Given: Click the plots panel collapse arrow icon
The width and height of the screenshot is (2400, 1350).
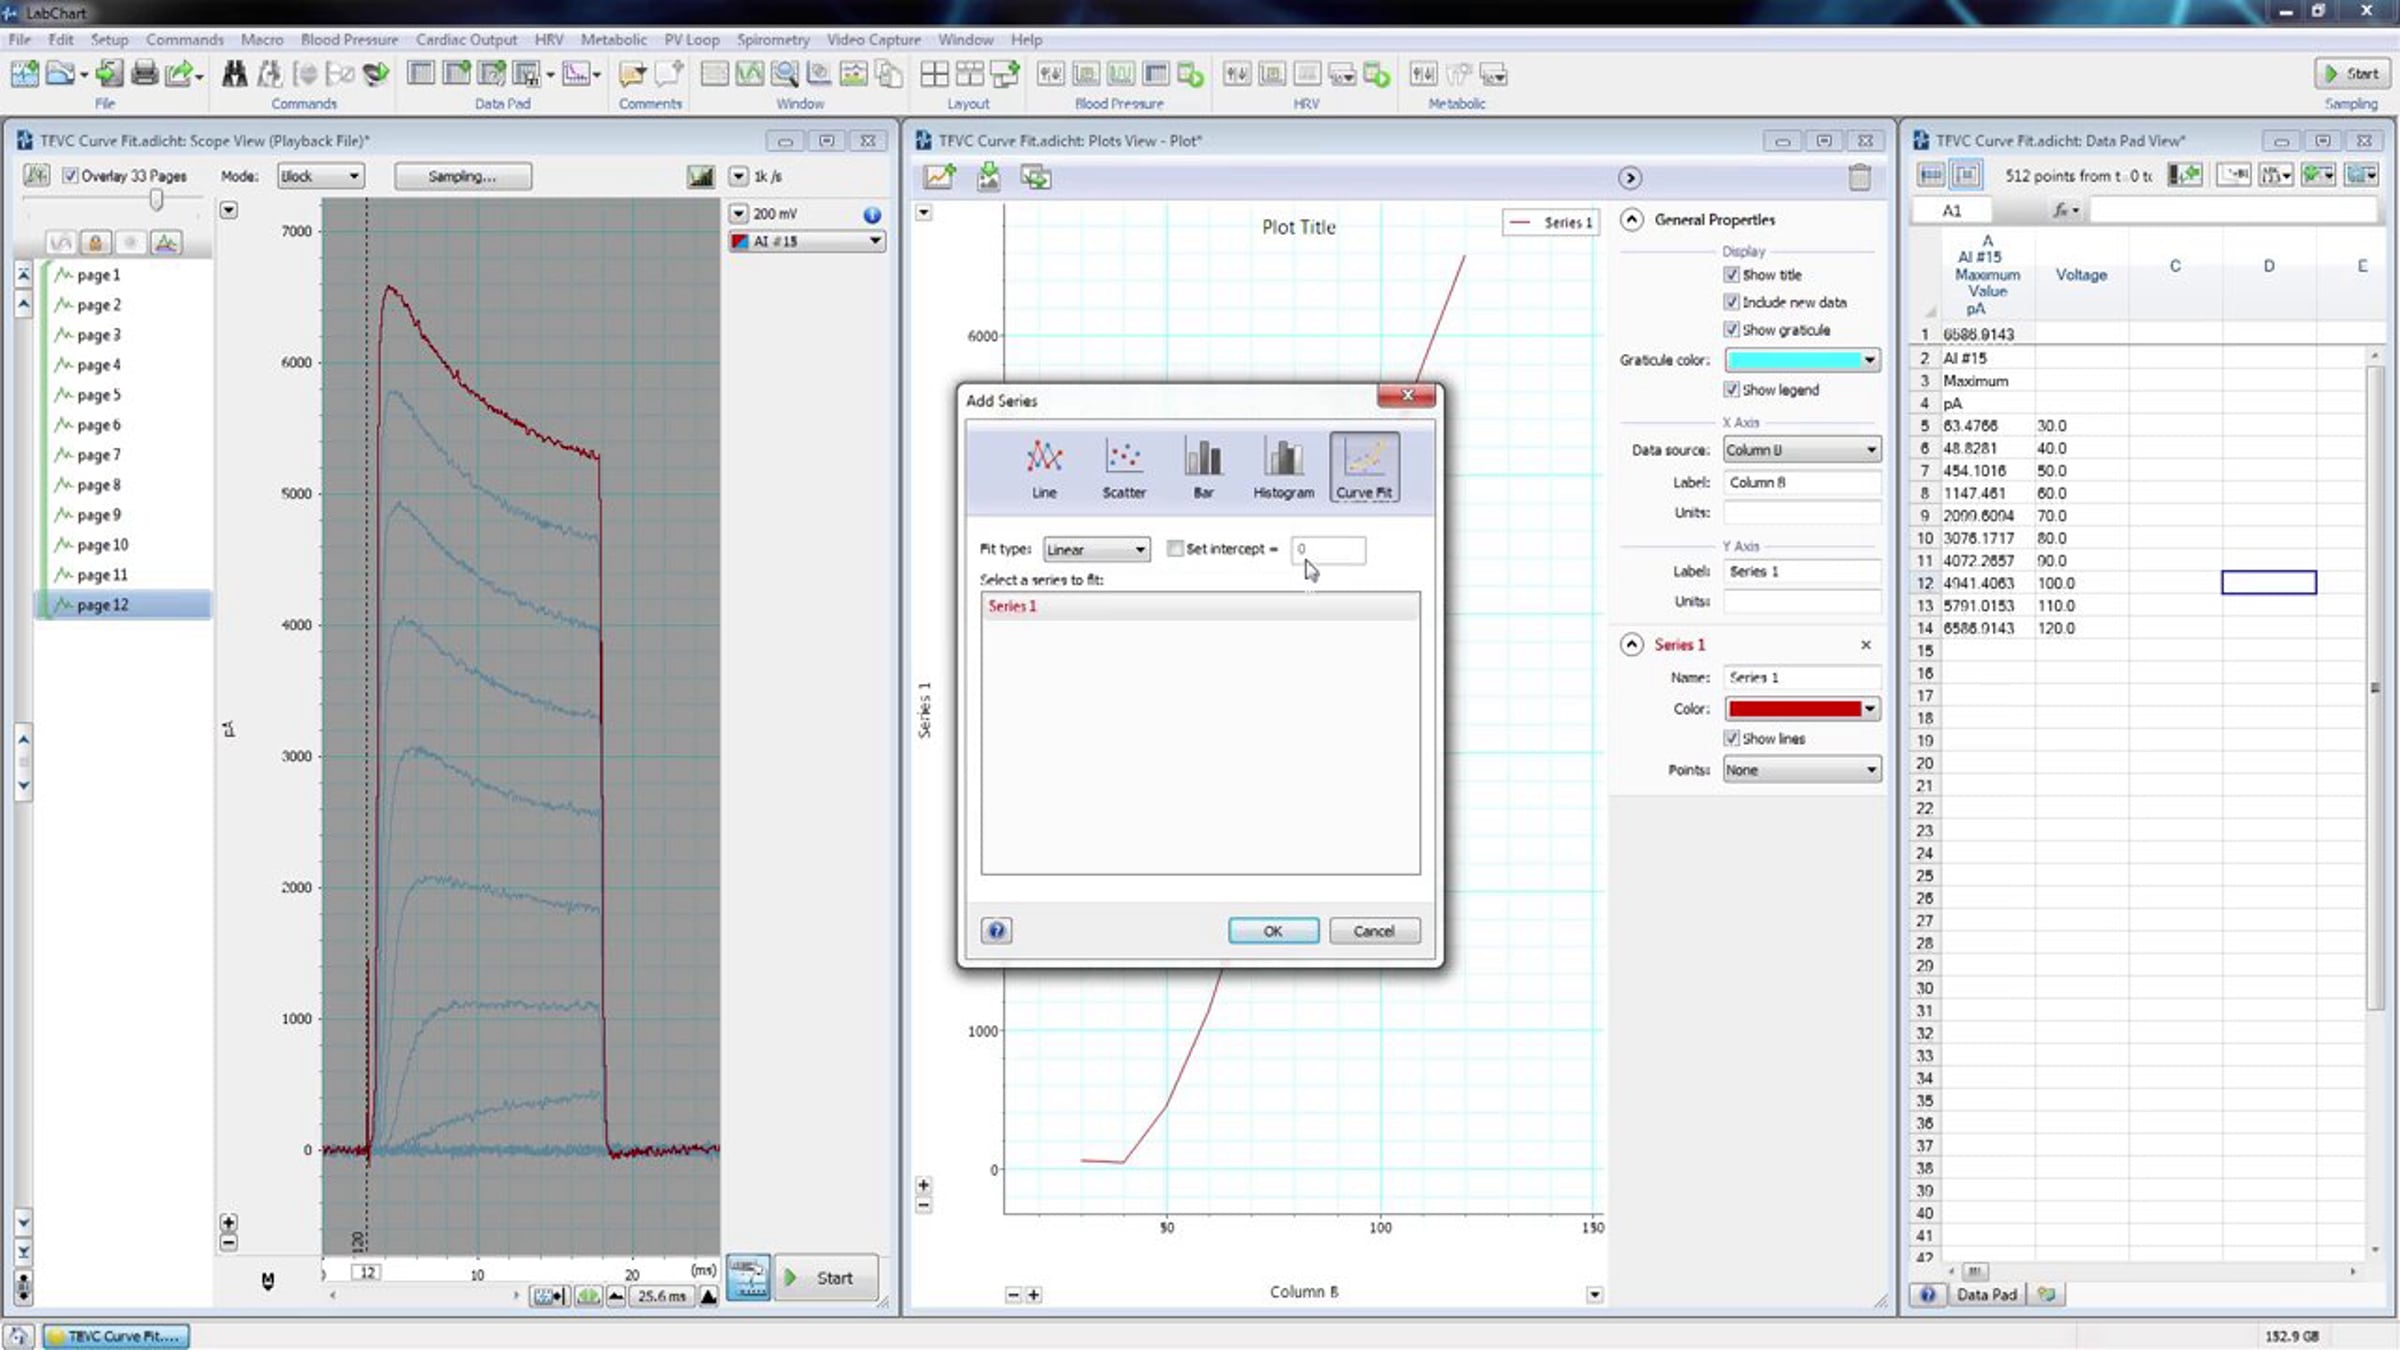Looking at the screenshot, I should click(1630, 178).
